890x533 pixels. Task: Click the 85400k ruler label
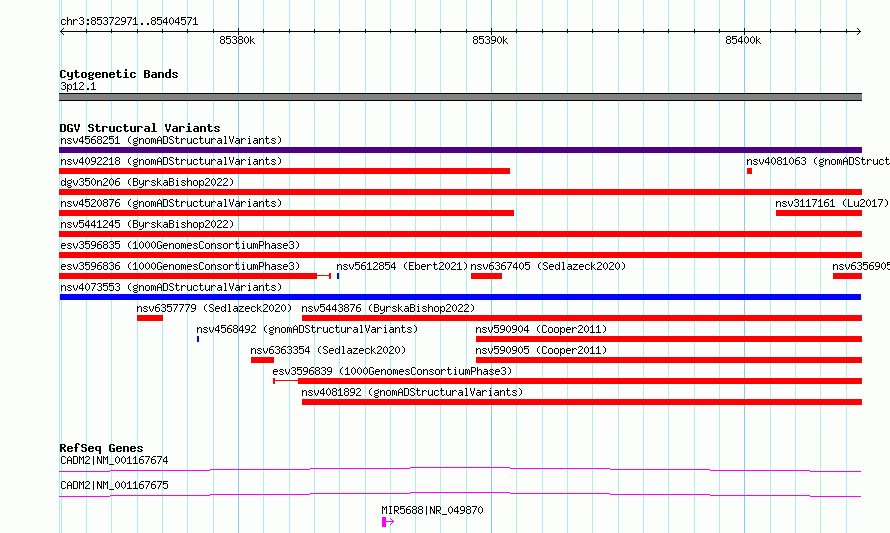click(x=744, y=41)
